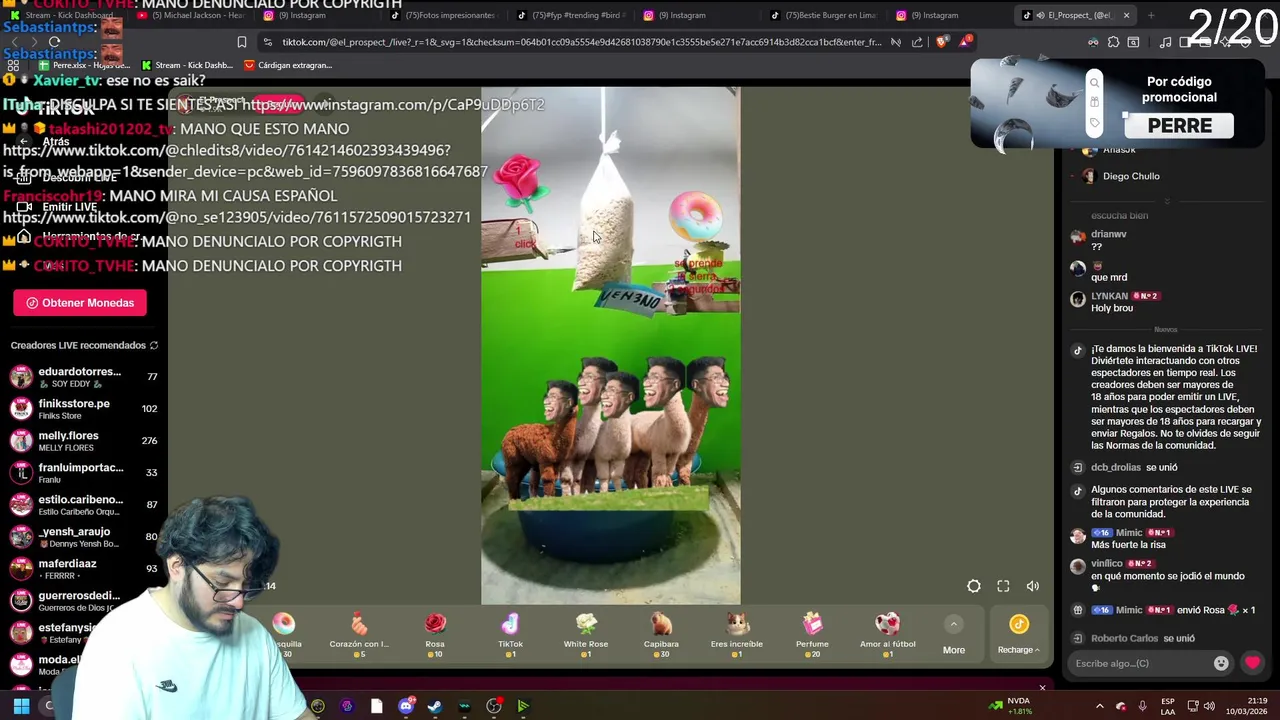
Task: Open Windows Start menu
Action: coord(21,706)
